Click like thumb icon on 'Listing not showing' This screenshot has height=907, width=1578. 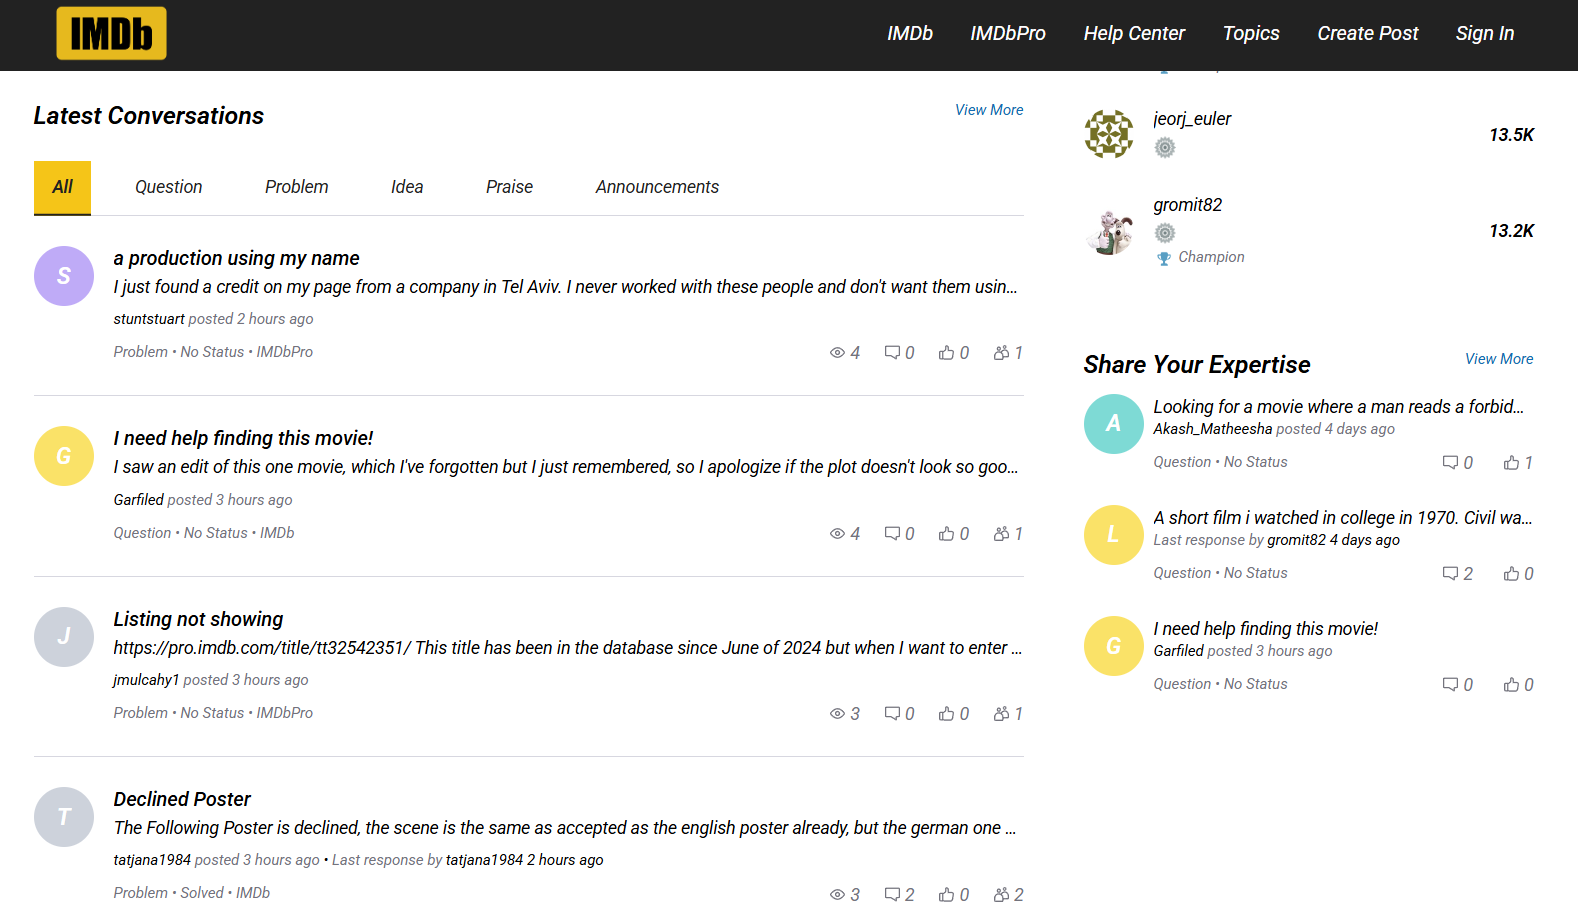click(x=946, y=714)
